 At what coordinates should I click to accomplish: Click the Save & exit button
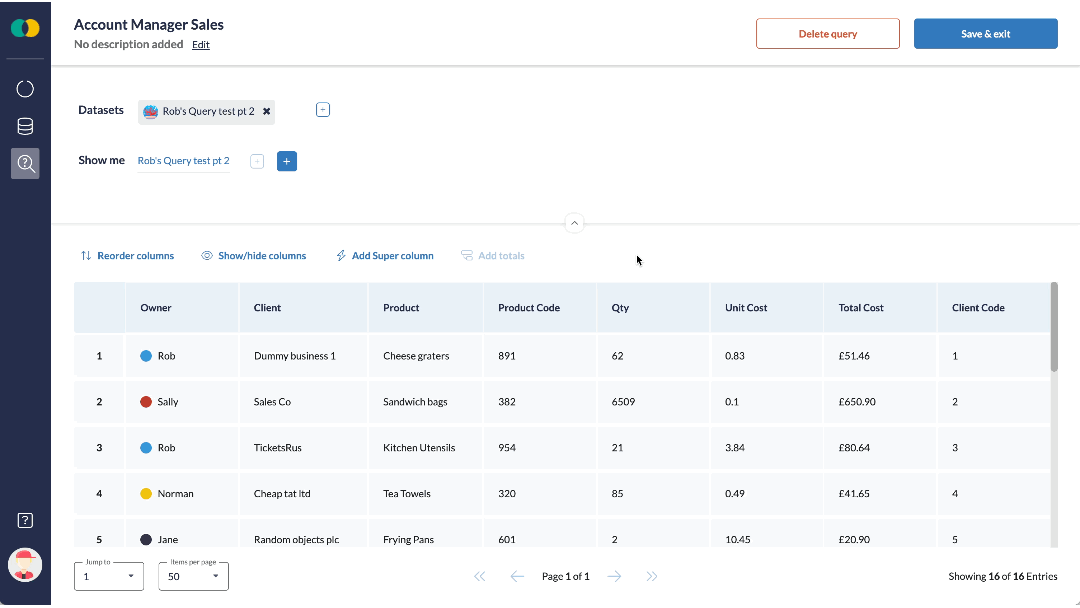[985, 34]
